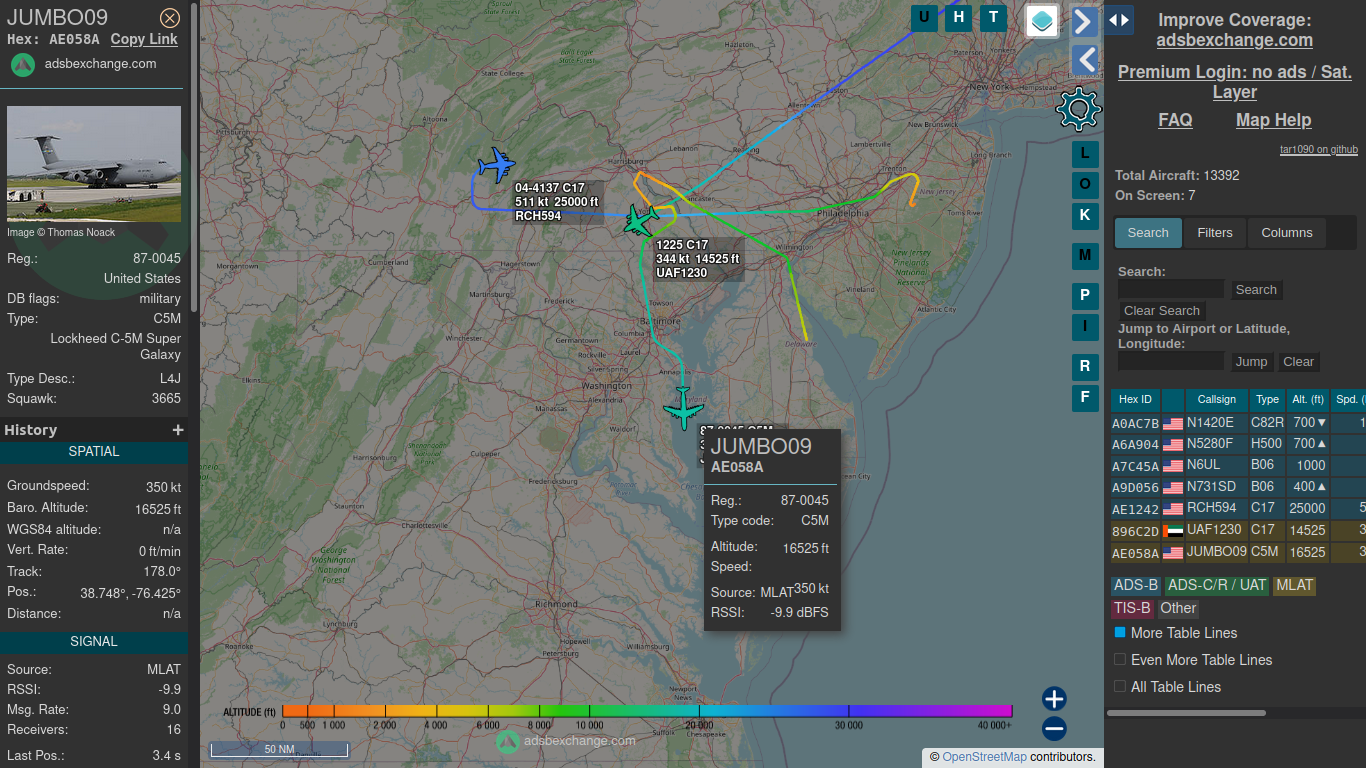Screen dimensions: 1366x768
Task: Sort table by Hex ID column
Action: [1135, 400]
